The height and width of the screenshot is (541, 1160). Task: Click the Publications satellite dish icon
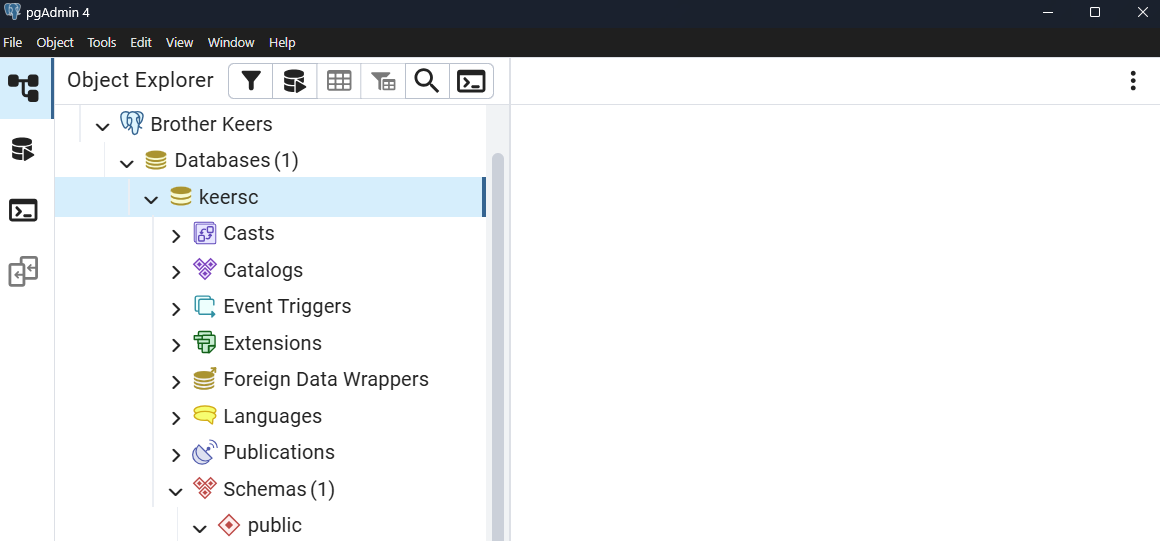(205, 452)
